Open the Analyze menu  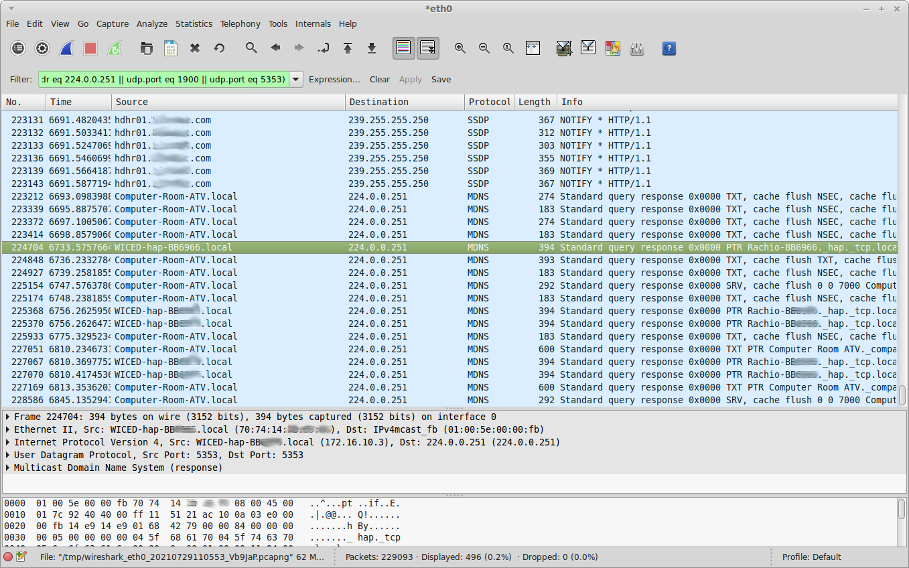(x=152, y=24)
